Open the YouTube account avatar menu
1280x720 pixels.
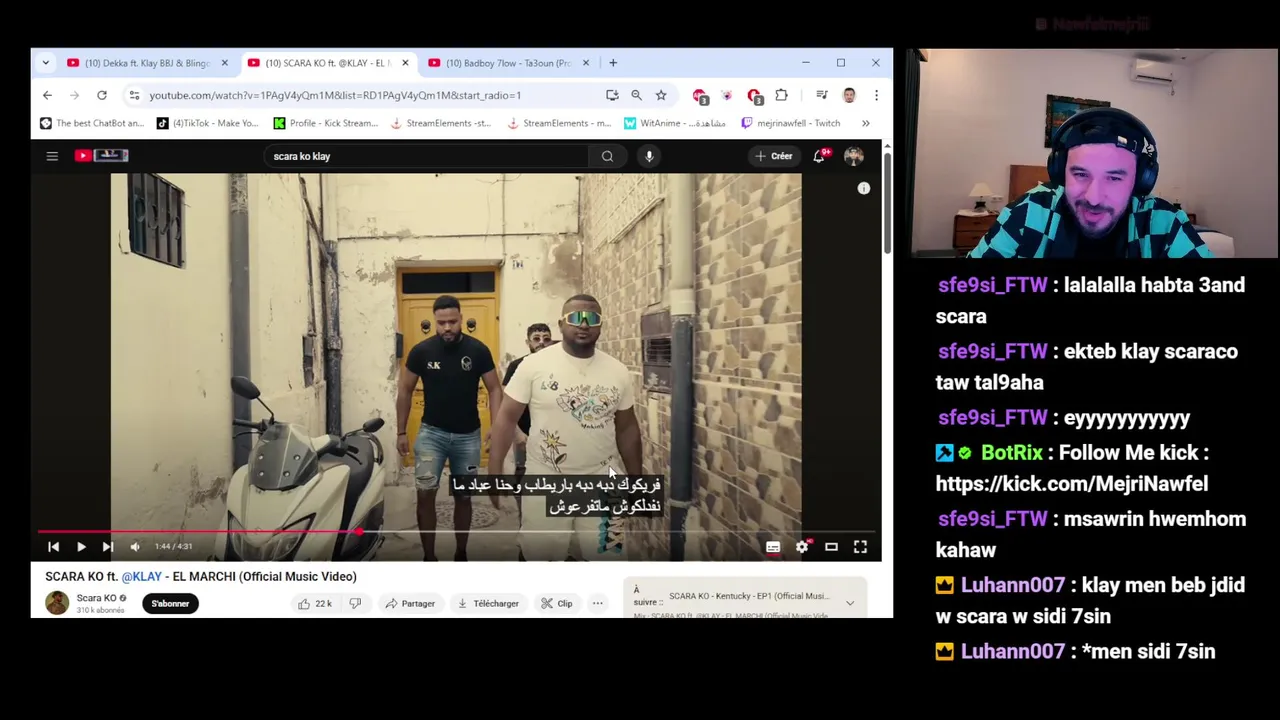[853, 156]
